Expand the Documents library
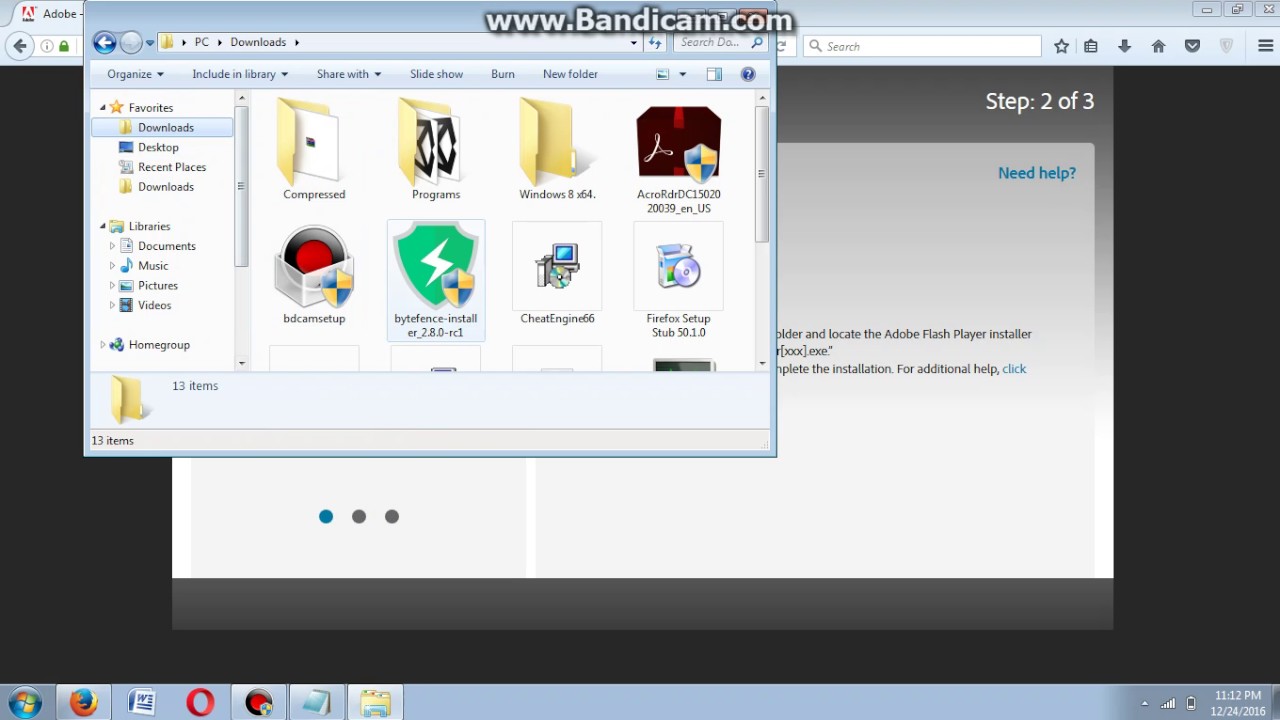1280x720 pixels. coord(112,246)
